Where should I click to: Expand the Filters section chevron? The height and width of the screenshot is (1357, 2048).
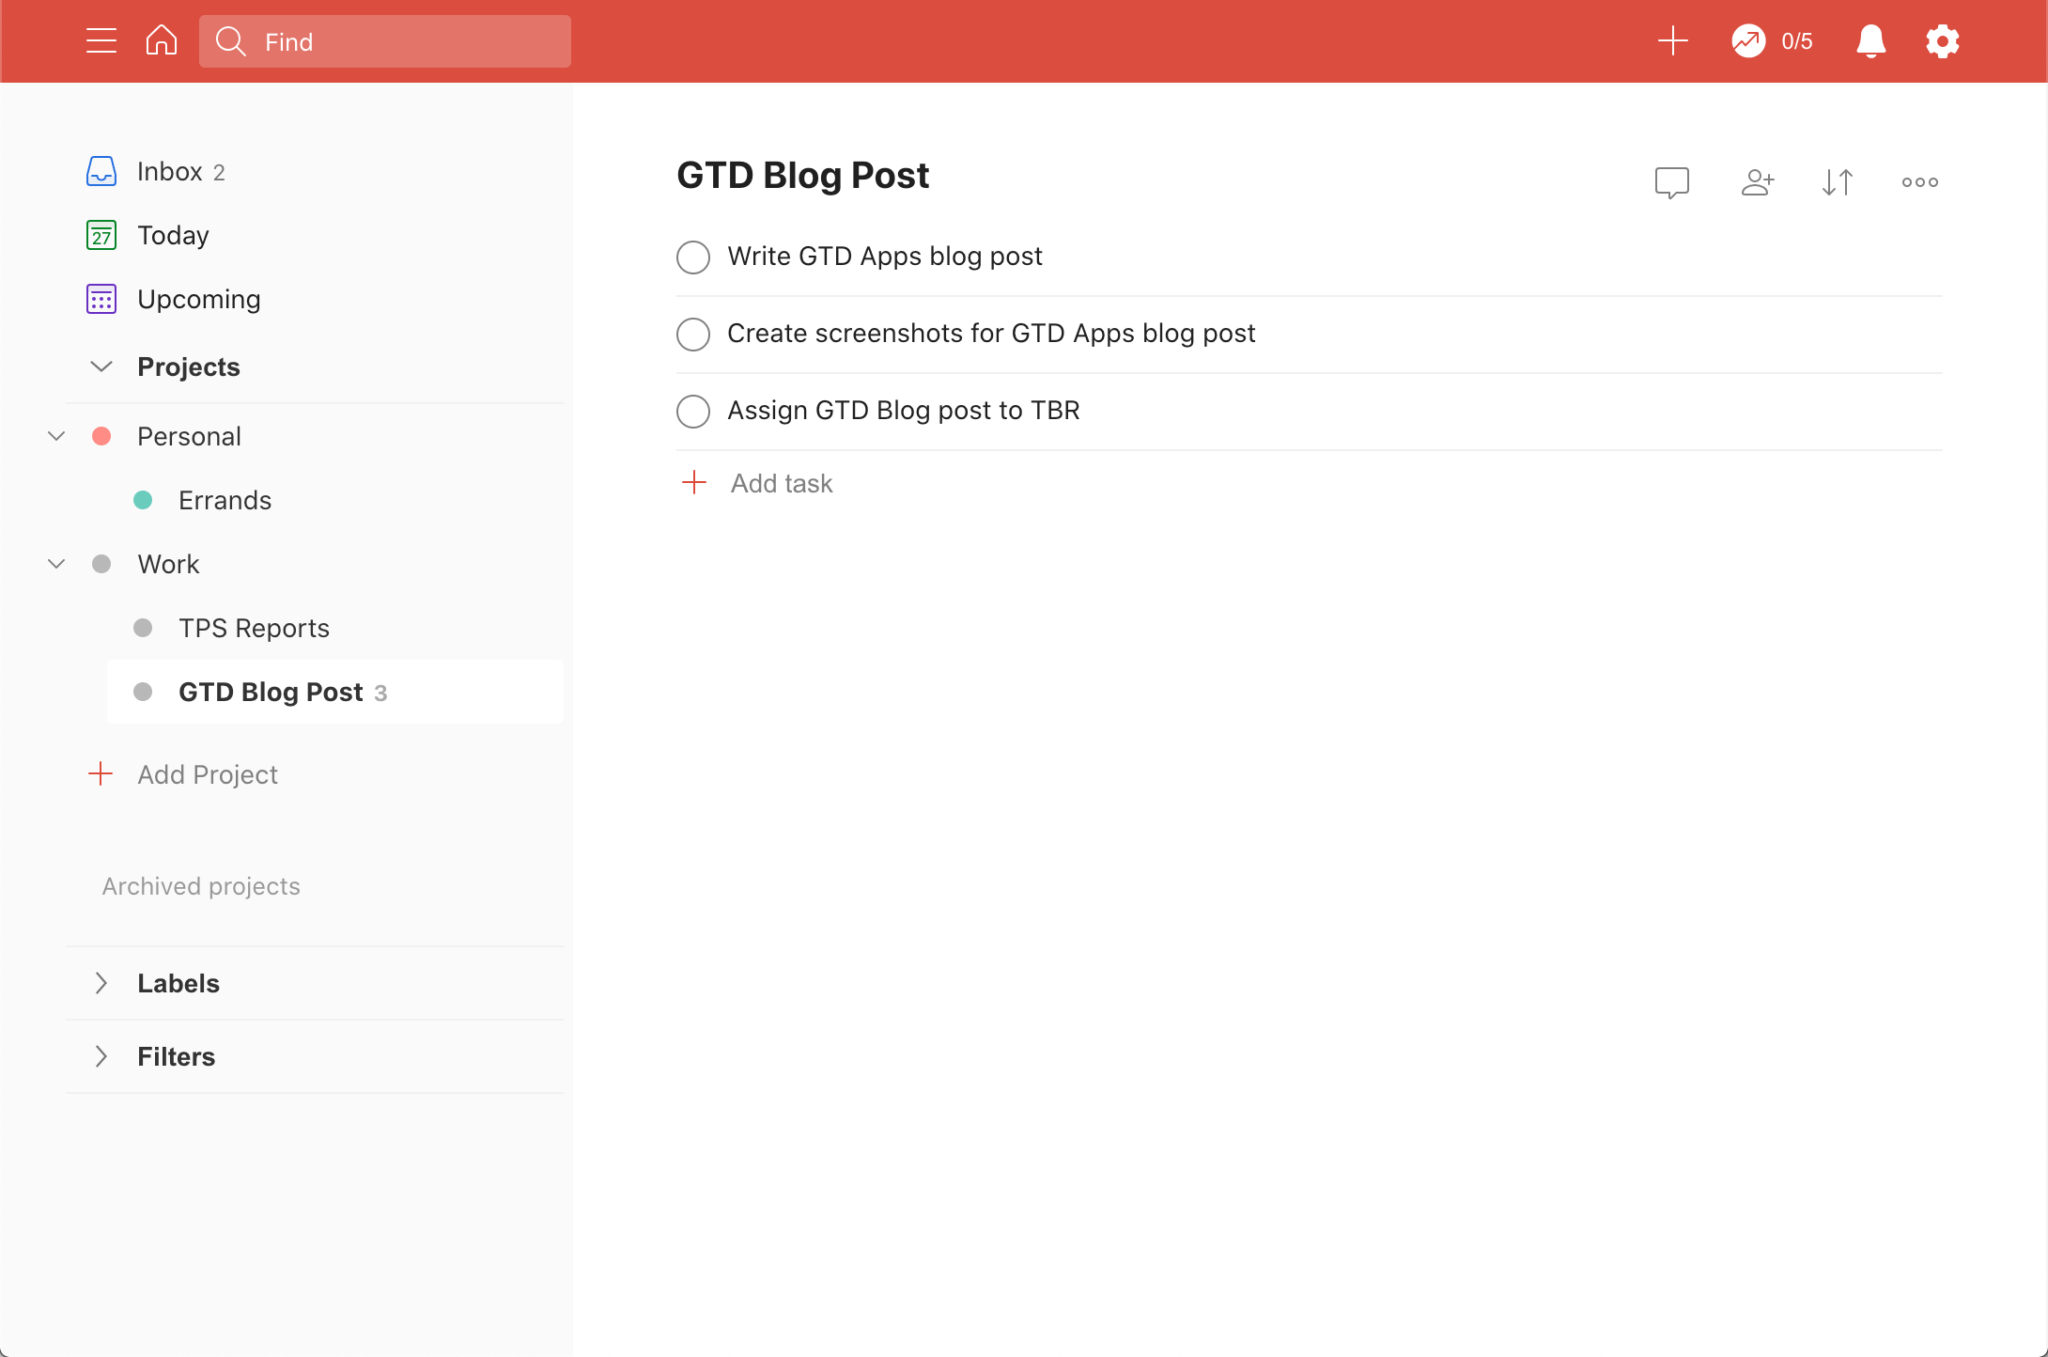101,1056
